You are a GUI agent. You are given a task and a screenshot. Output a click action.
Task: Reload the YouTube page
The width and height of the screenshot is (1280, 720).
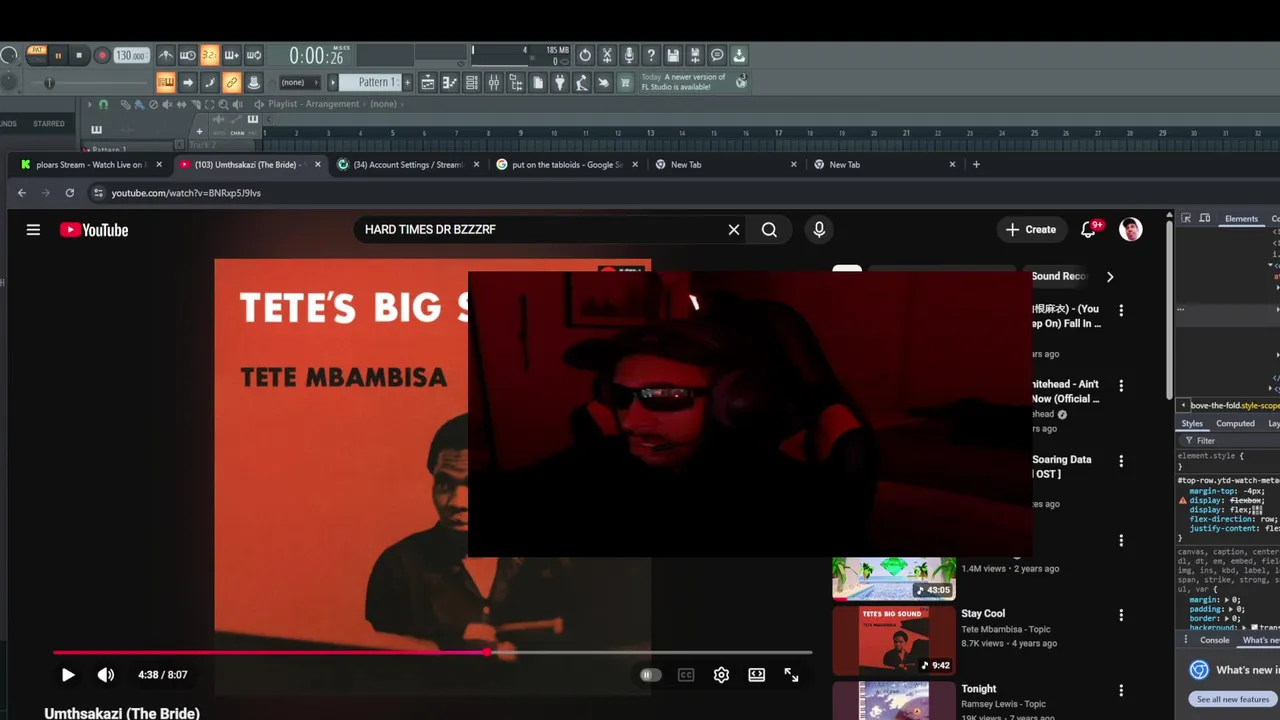click(x=70, y=193)
